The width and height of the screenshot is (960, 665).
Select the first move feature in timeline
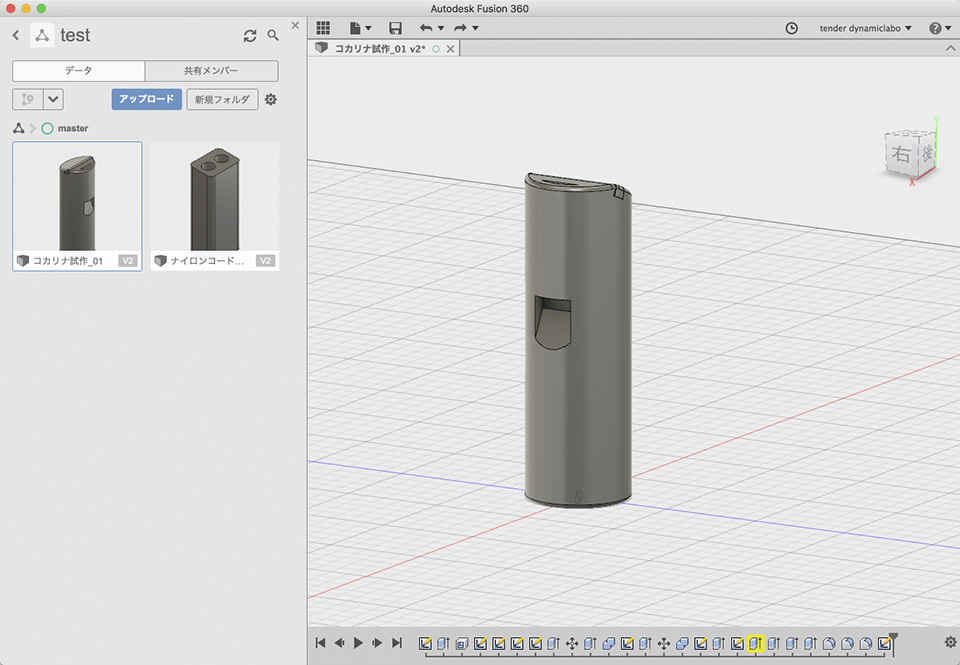click(572, 643)
